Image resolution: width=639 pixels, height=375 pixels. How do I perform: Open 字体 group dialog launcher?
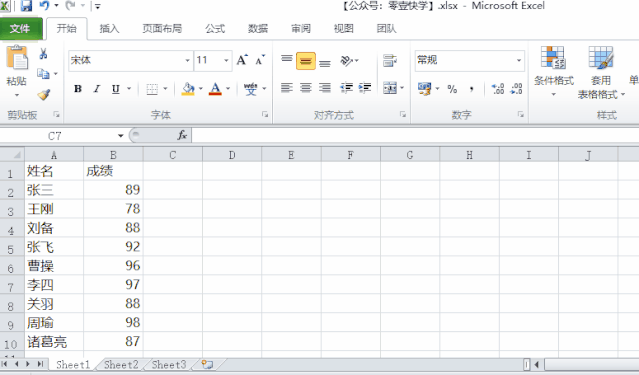265,115
